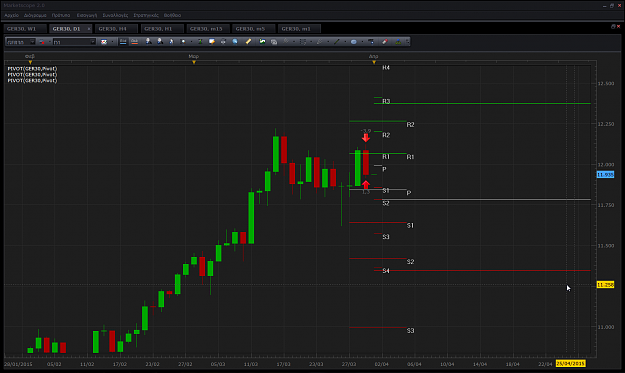Open the Βοήθεια menu
The height and width of the screenshot is (373, 625).
[173, 15]
